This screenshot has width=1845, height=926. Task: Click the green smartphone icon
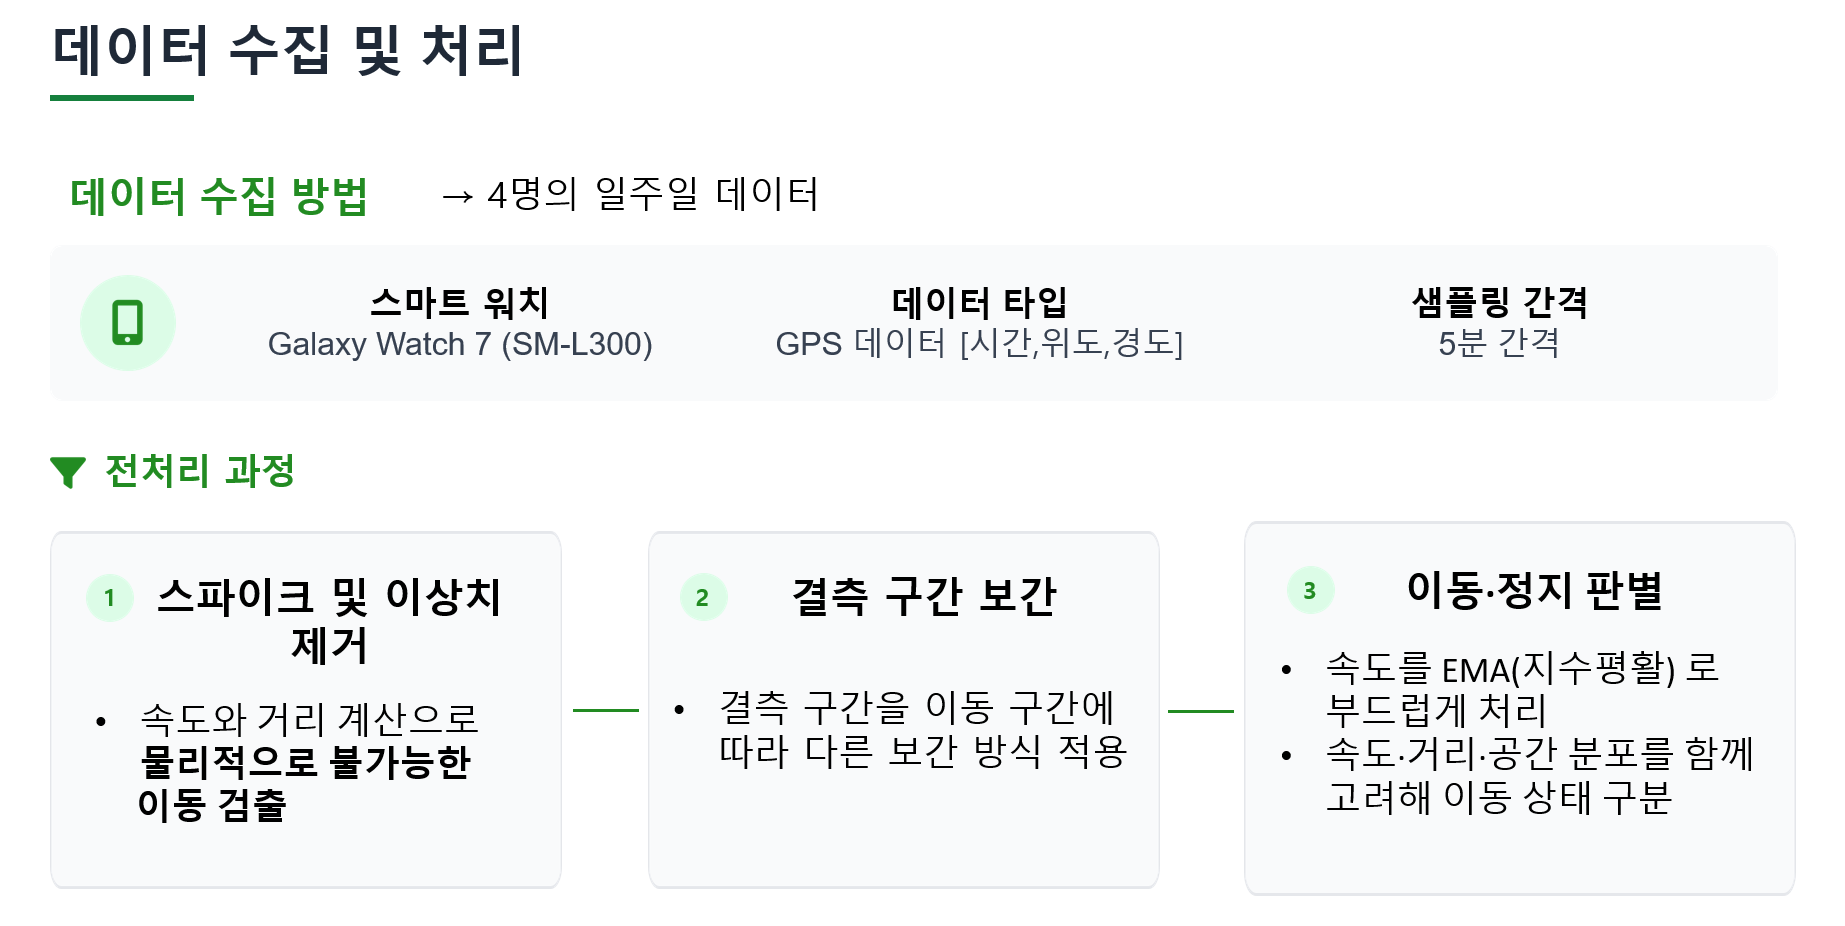[128, 323]
